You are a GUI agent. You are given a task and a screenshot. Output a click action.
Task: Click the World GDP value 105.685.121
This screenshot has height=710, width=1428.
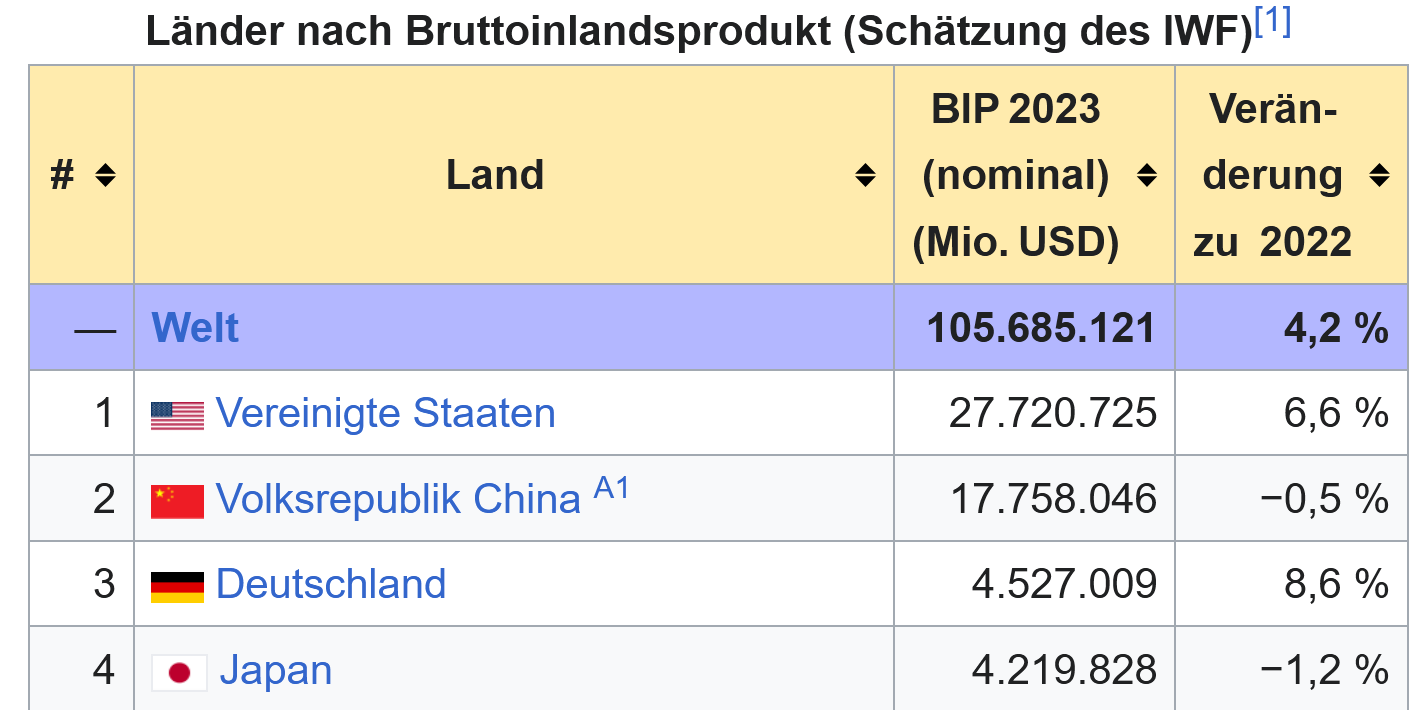[x=1041, y=328]
